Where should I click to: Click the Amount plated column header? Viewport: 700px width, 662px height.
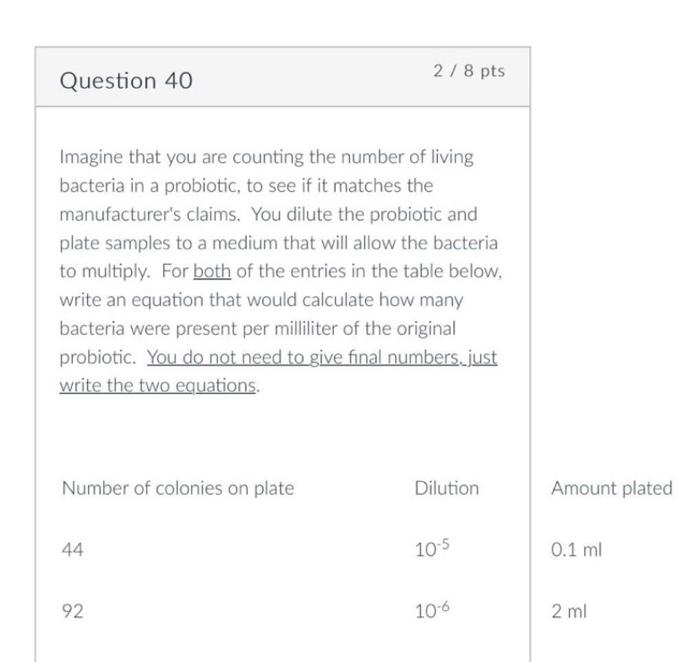611,488
